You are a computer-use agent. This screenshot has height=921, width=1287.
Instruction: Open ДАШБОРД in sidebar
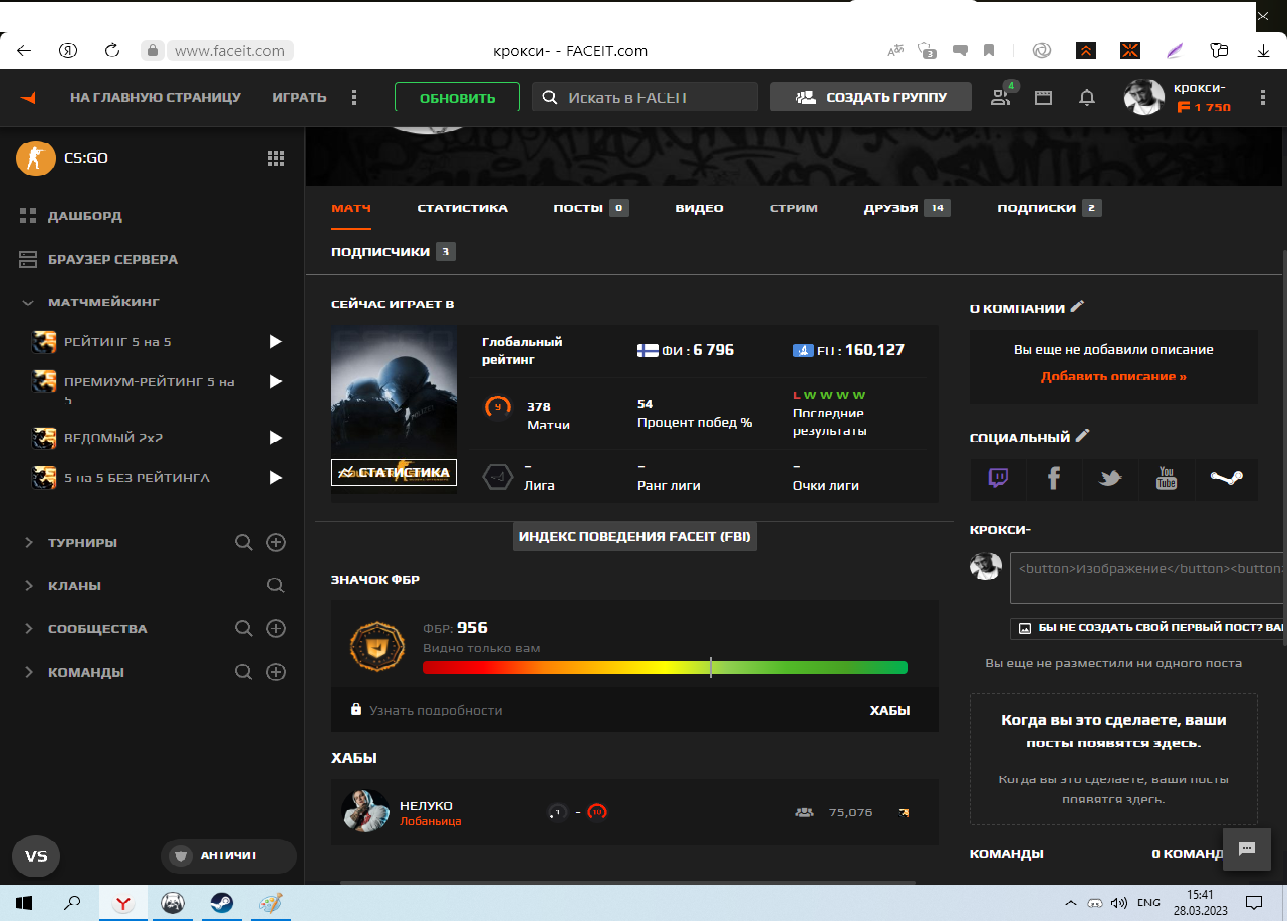point(85,215)
